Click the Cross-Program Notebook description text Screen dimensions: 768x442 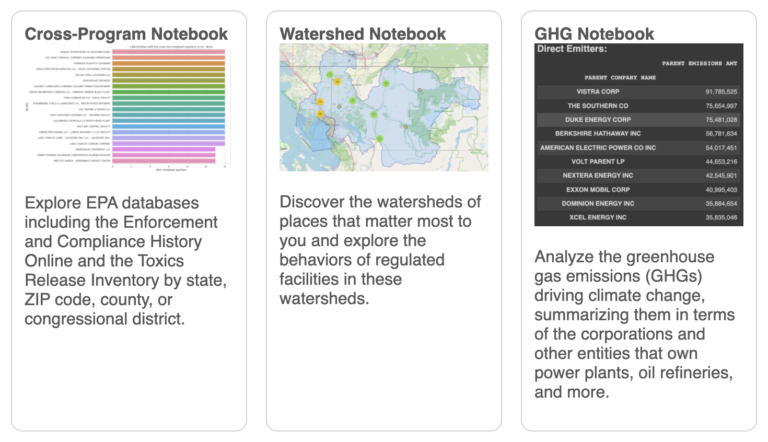(126, 261)
